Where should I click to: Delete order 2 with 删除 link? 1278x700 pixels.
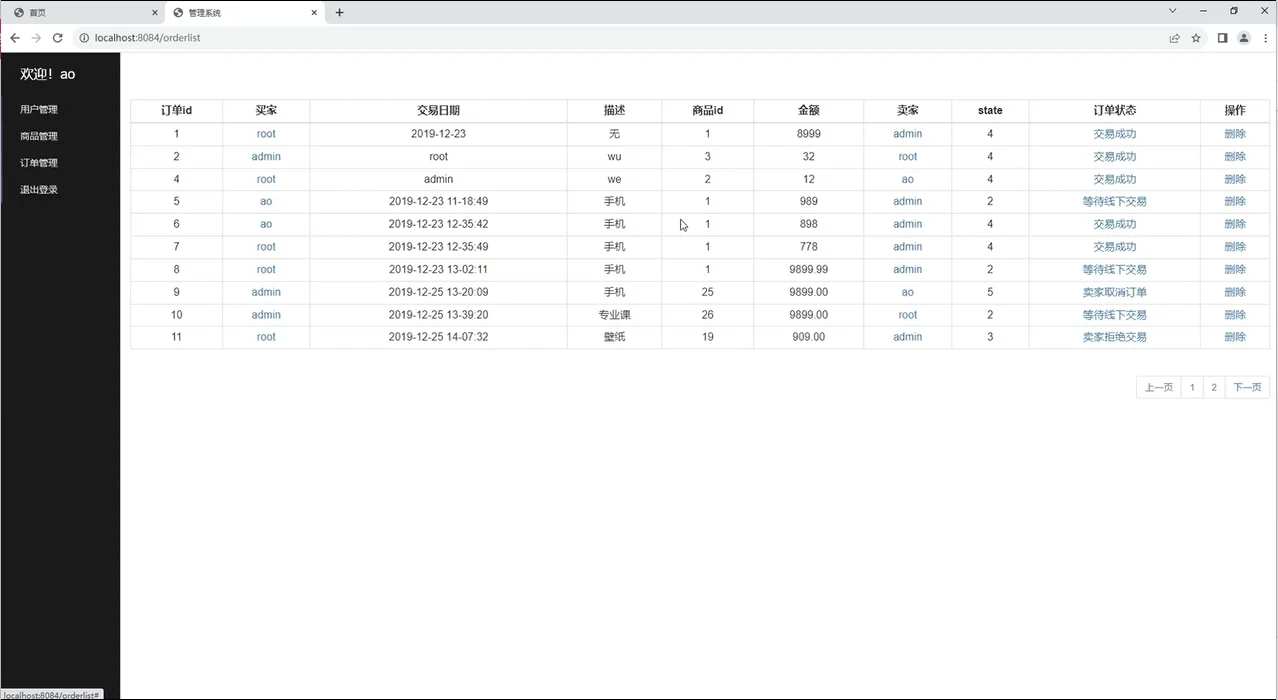click(x=1235, y=157)
